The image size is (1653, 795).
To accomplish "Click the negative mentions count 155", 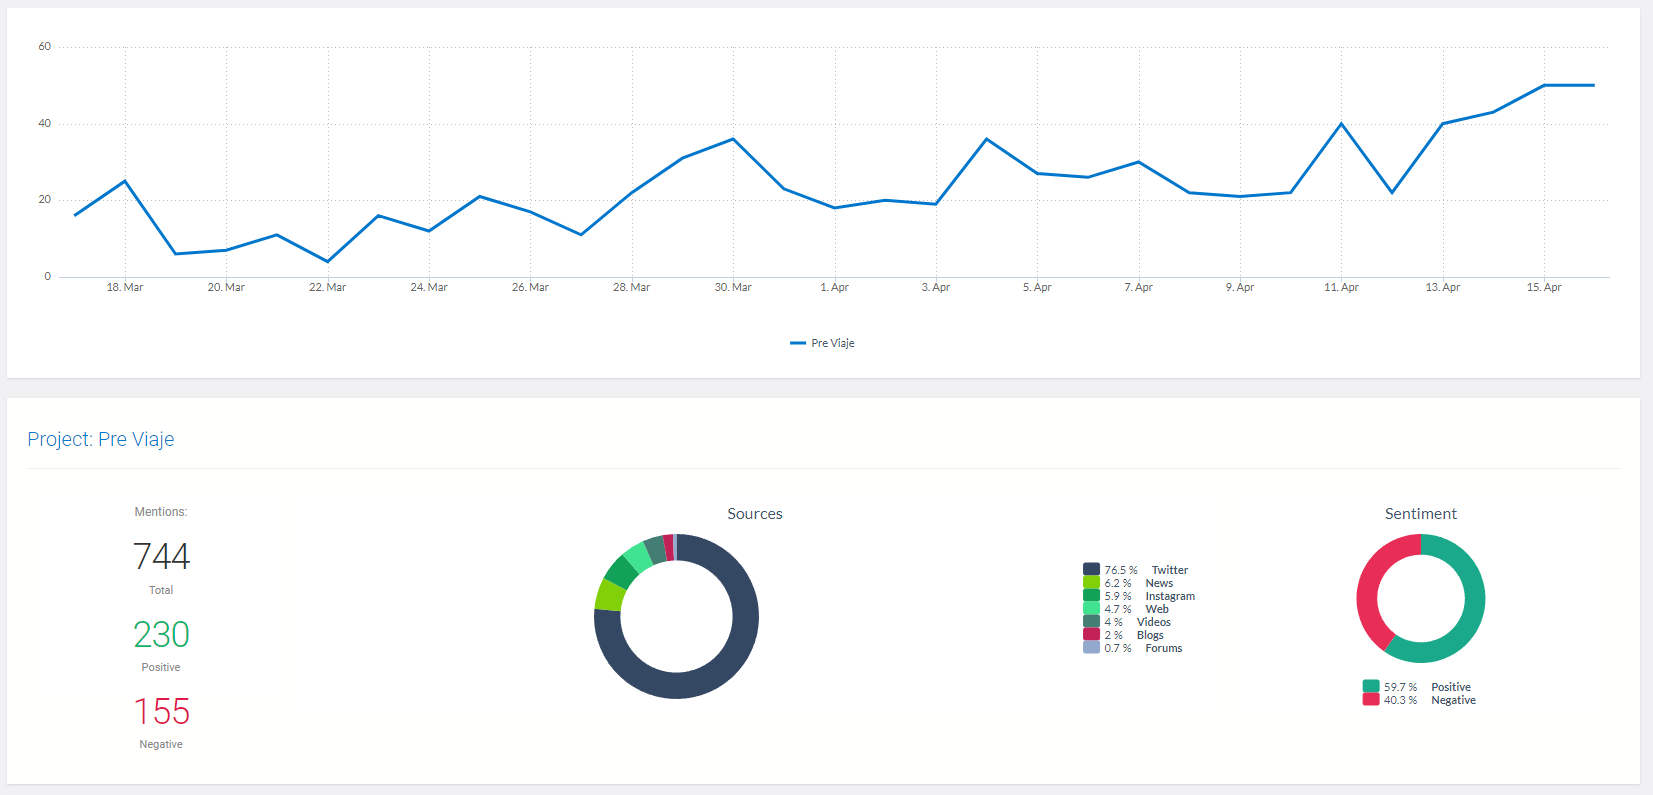I will [x=161, y=711].
